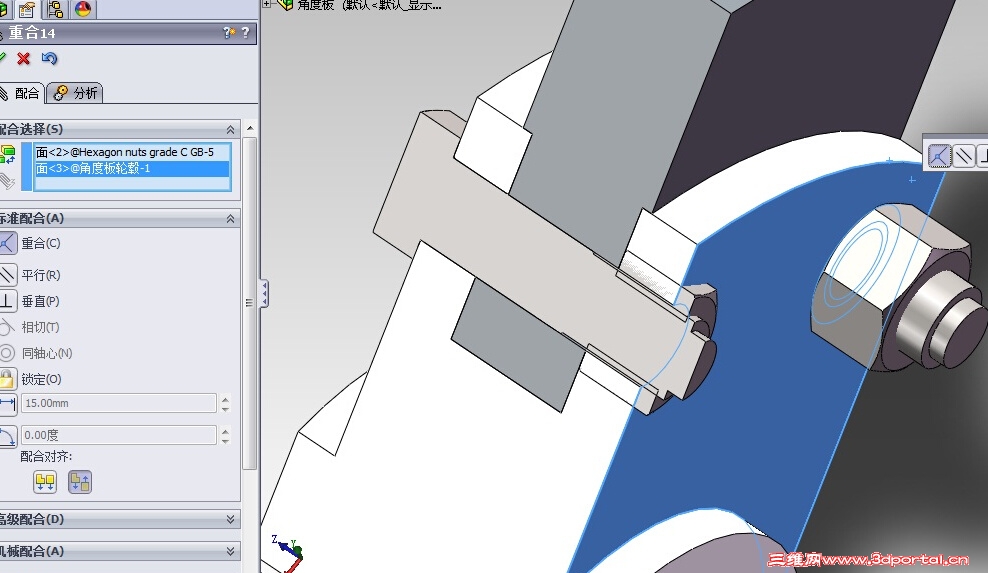Pick coincident icon in popup mate toolbar
The width and height of the screenshot is (988, 573).
point(939,156)
